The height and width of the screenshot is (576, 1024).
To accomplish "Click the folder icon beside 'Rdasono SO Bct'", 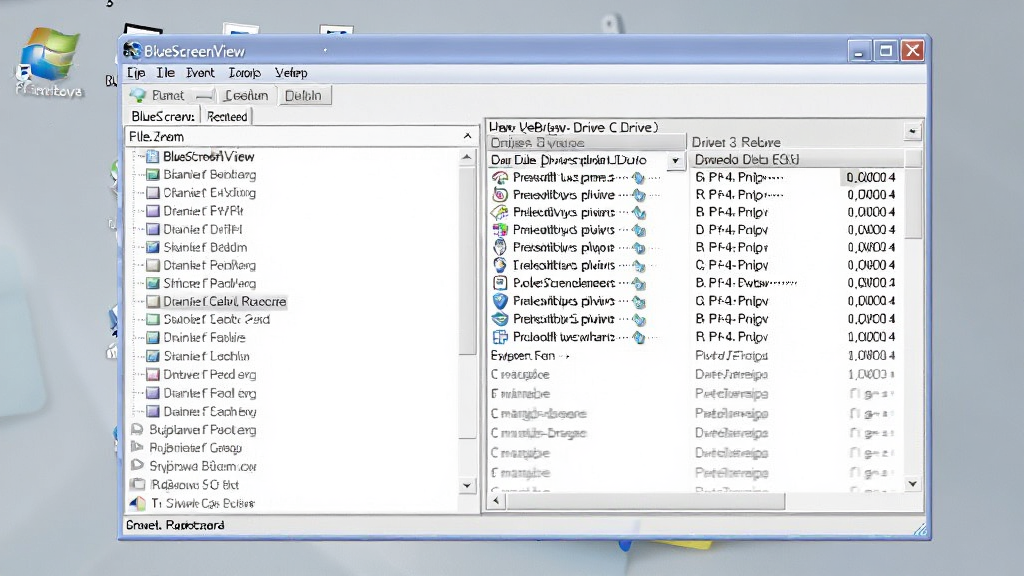I will [x=137, y=485].
